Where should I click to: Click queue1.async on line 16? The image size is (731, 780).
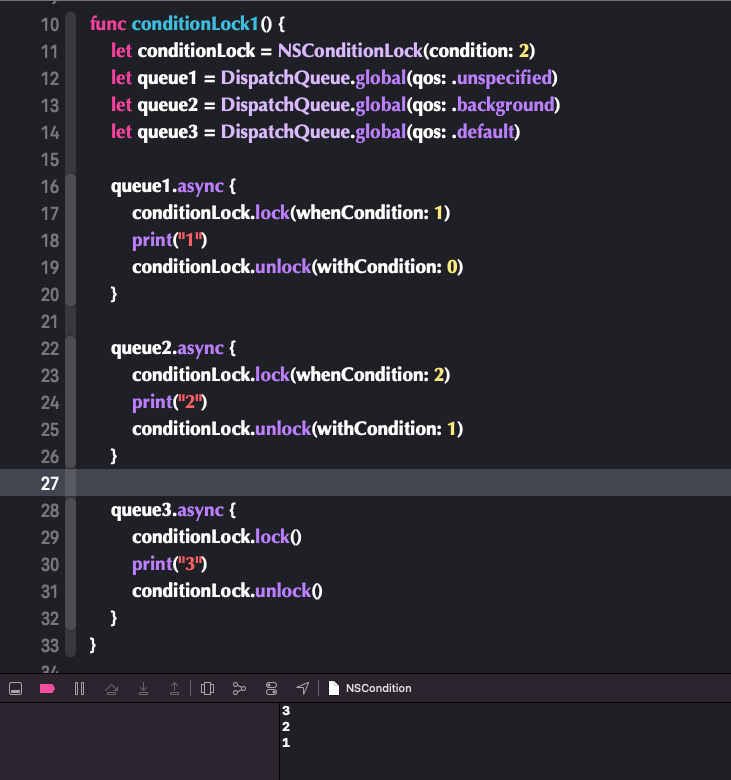[x=167, y=186]
